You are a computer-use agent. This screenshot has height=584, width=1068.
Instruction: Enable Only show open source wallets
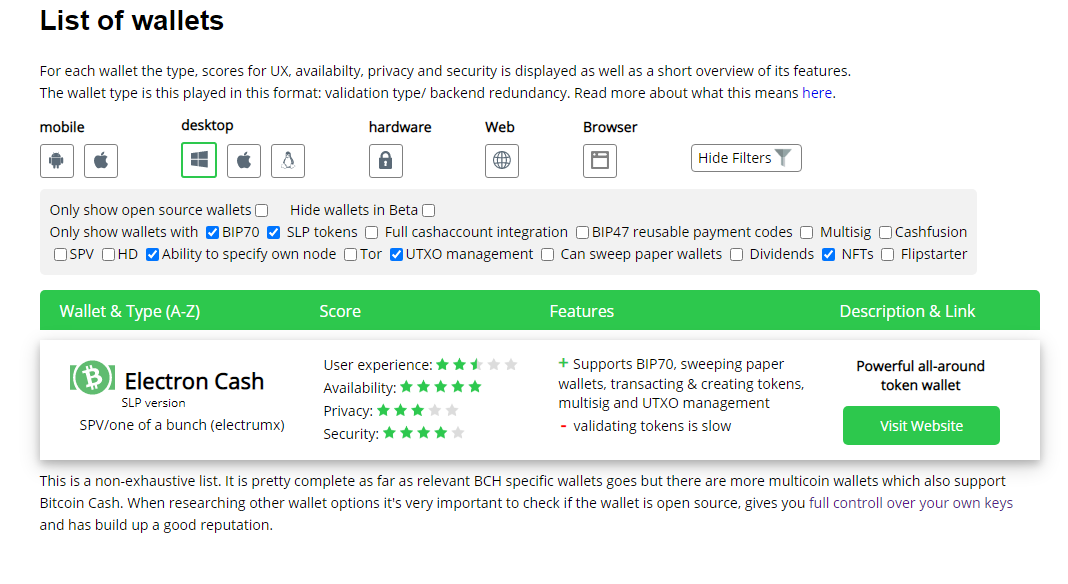click(x=262, y=211)
